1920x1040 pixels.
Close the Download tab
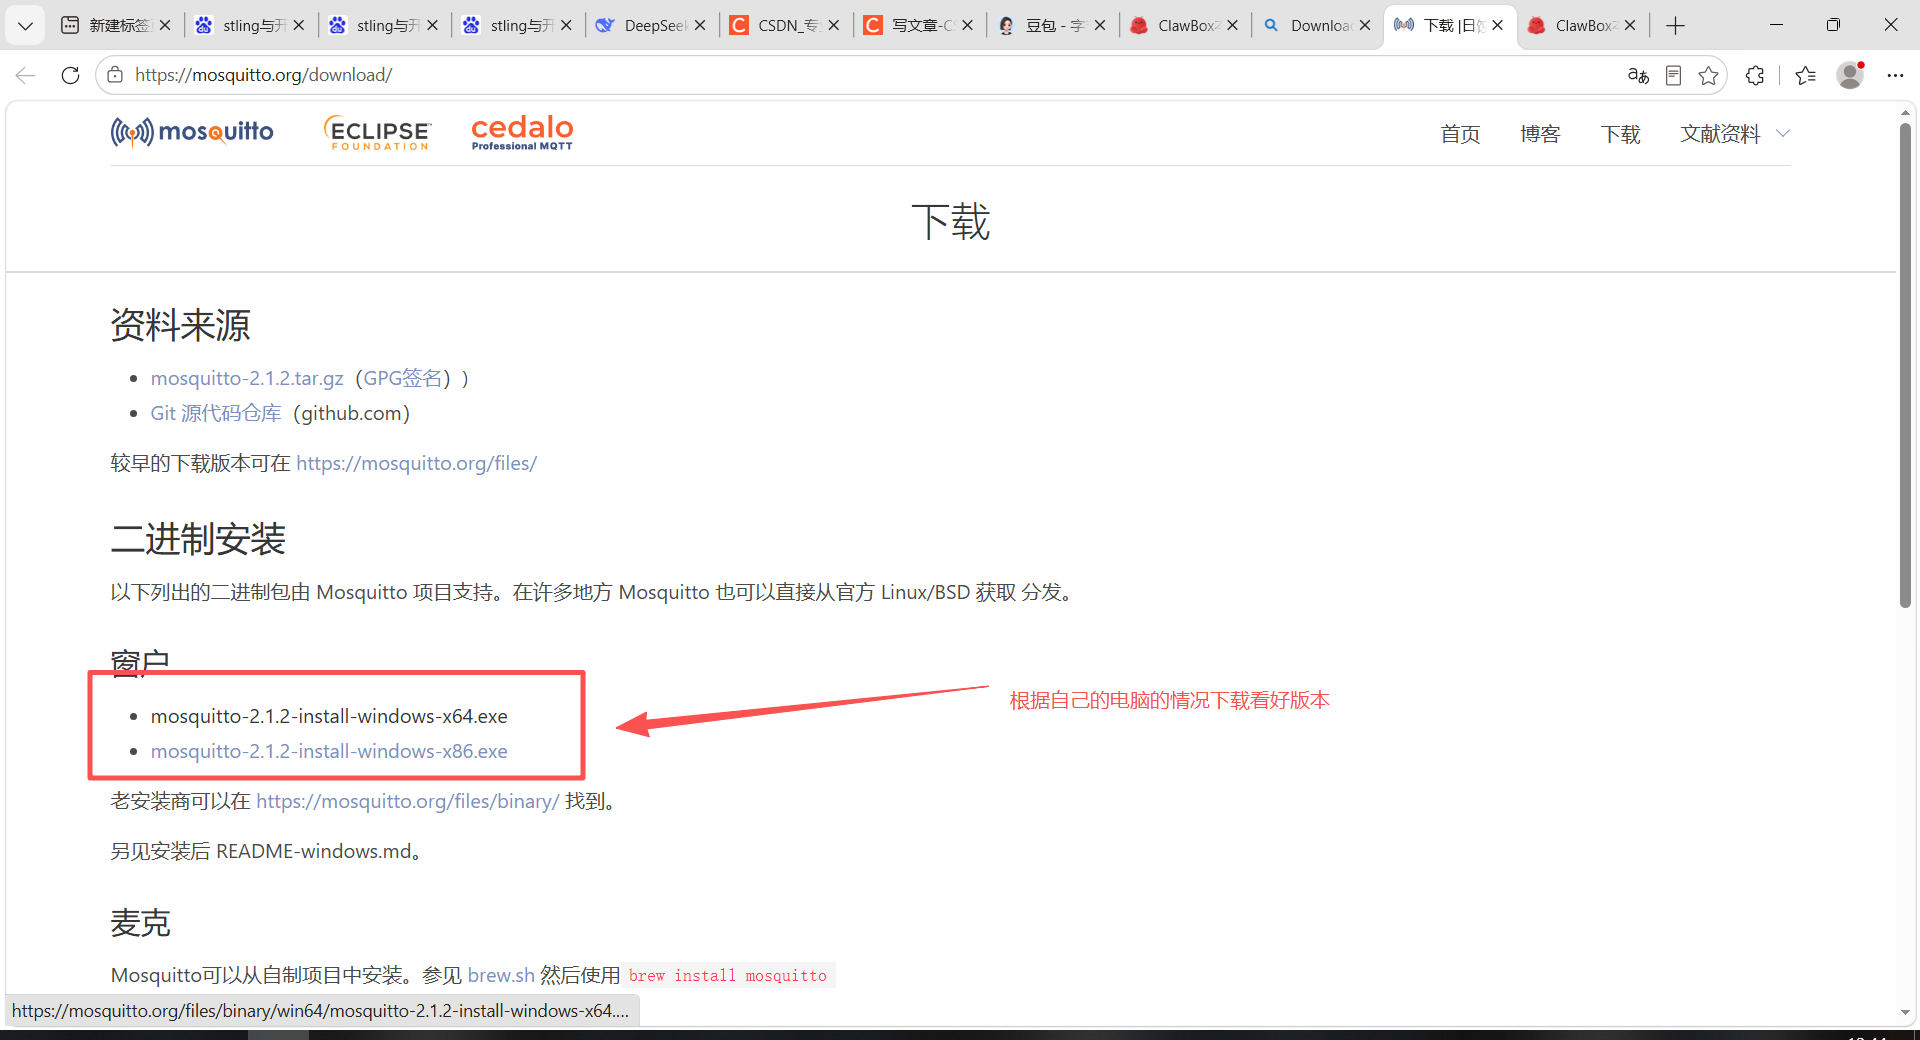pos(1365,25)
